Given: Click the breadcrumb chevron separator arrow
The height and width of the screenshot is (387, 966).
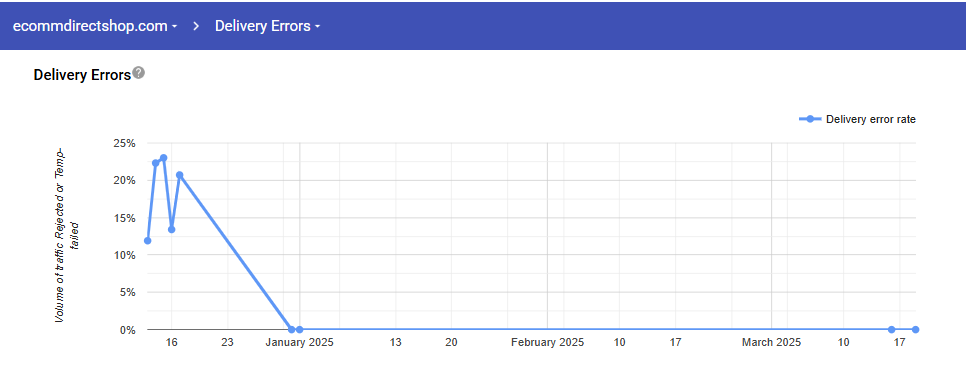Looking at the screenshot, I should click(197, 26).
